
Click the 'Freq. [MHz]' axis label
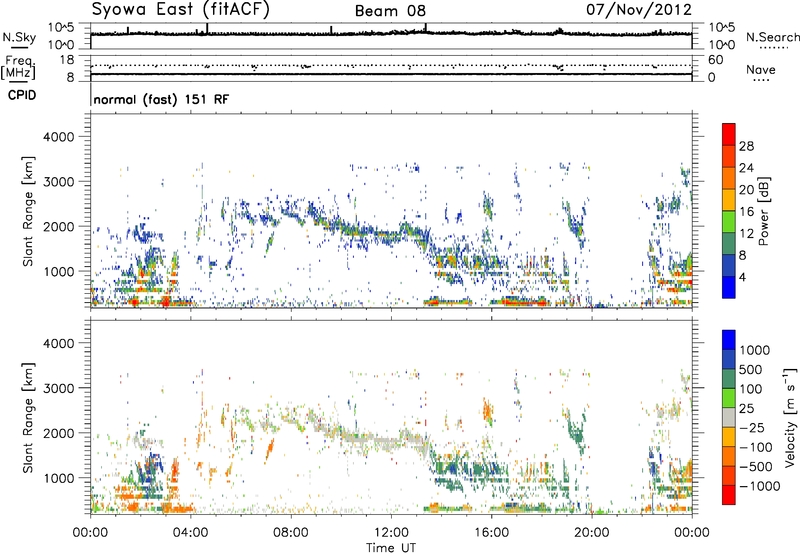tap(18, 68)
